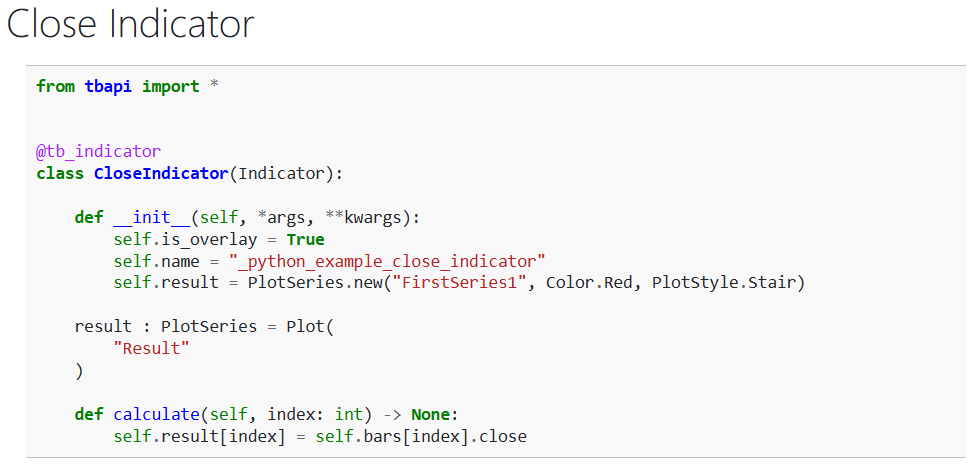Click the from keyword on first line
The height and width of the screenshot is (470, 975).
[x=55, y=87]
